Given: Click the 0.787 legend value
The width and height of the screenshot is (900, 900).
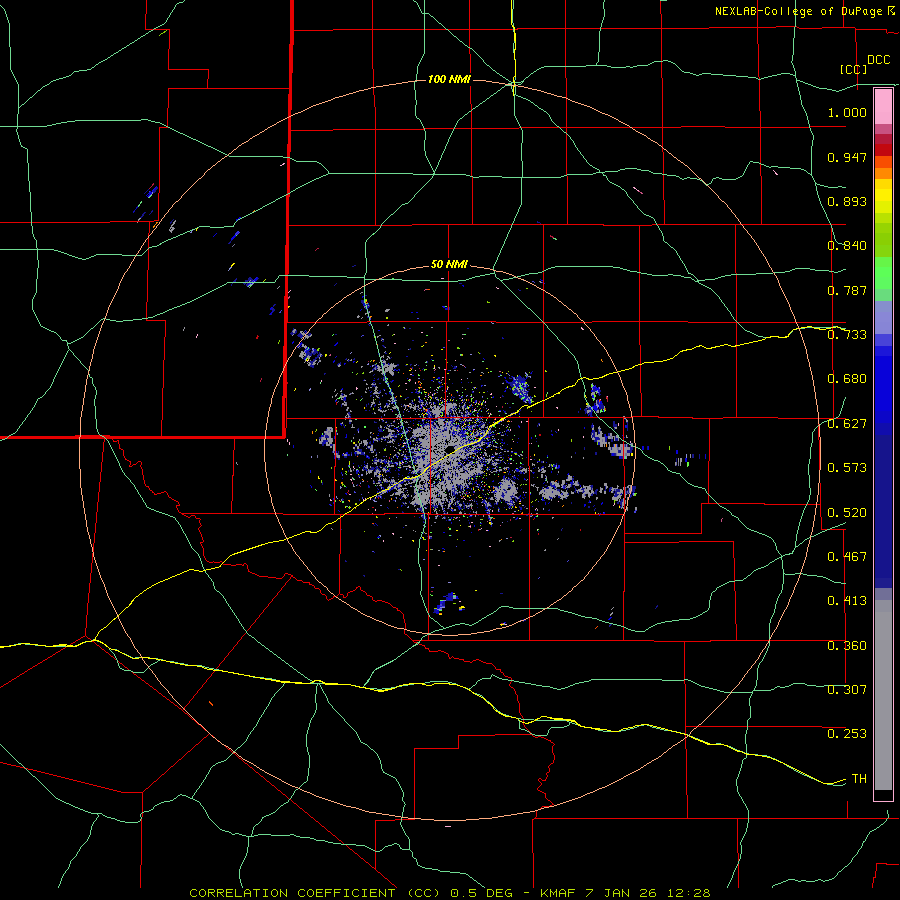Looking at the screenshot, I should coord(847,290).
